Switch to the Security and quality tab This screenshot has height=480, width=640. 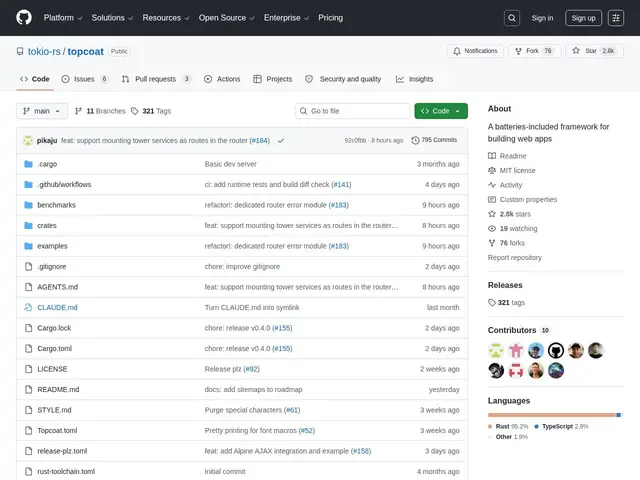pyautogui.click(x=343, y=79)
